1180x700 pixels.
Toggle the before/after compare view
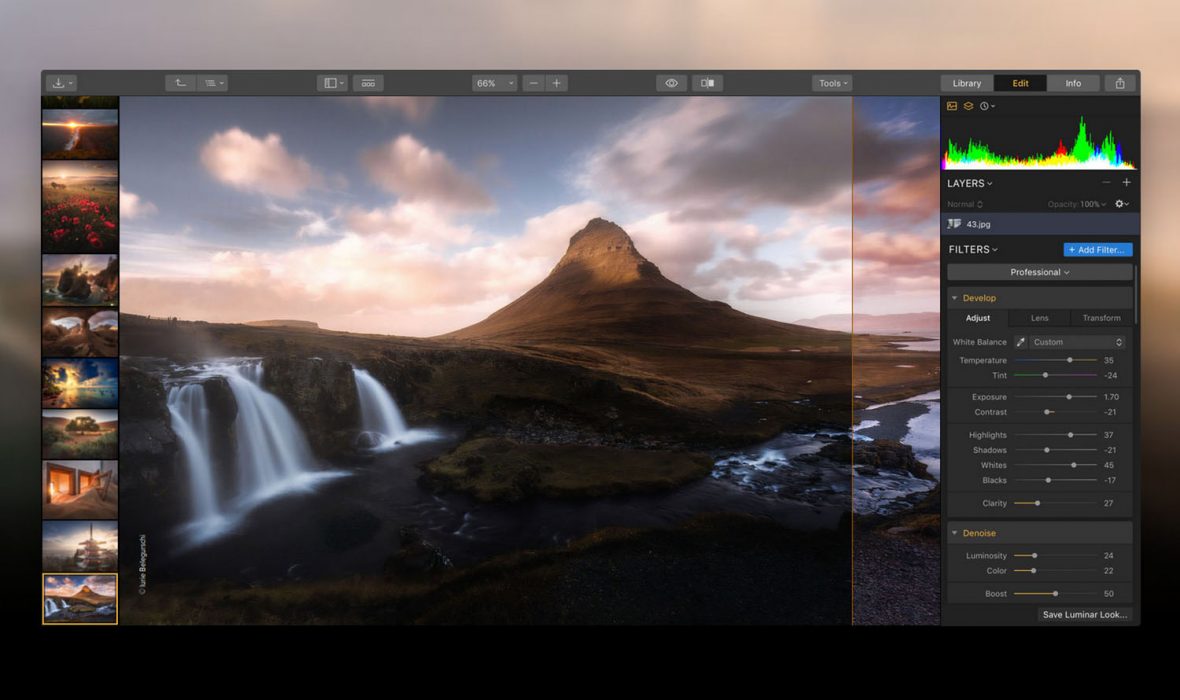pos(707,83)
